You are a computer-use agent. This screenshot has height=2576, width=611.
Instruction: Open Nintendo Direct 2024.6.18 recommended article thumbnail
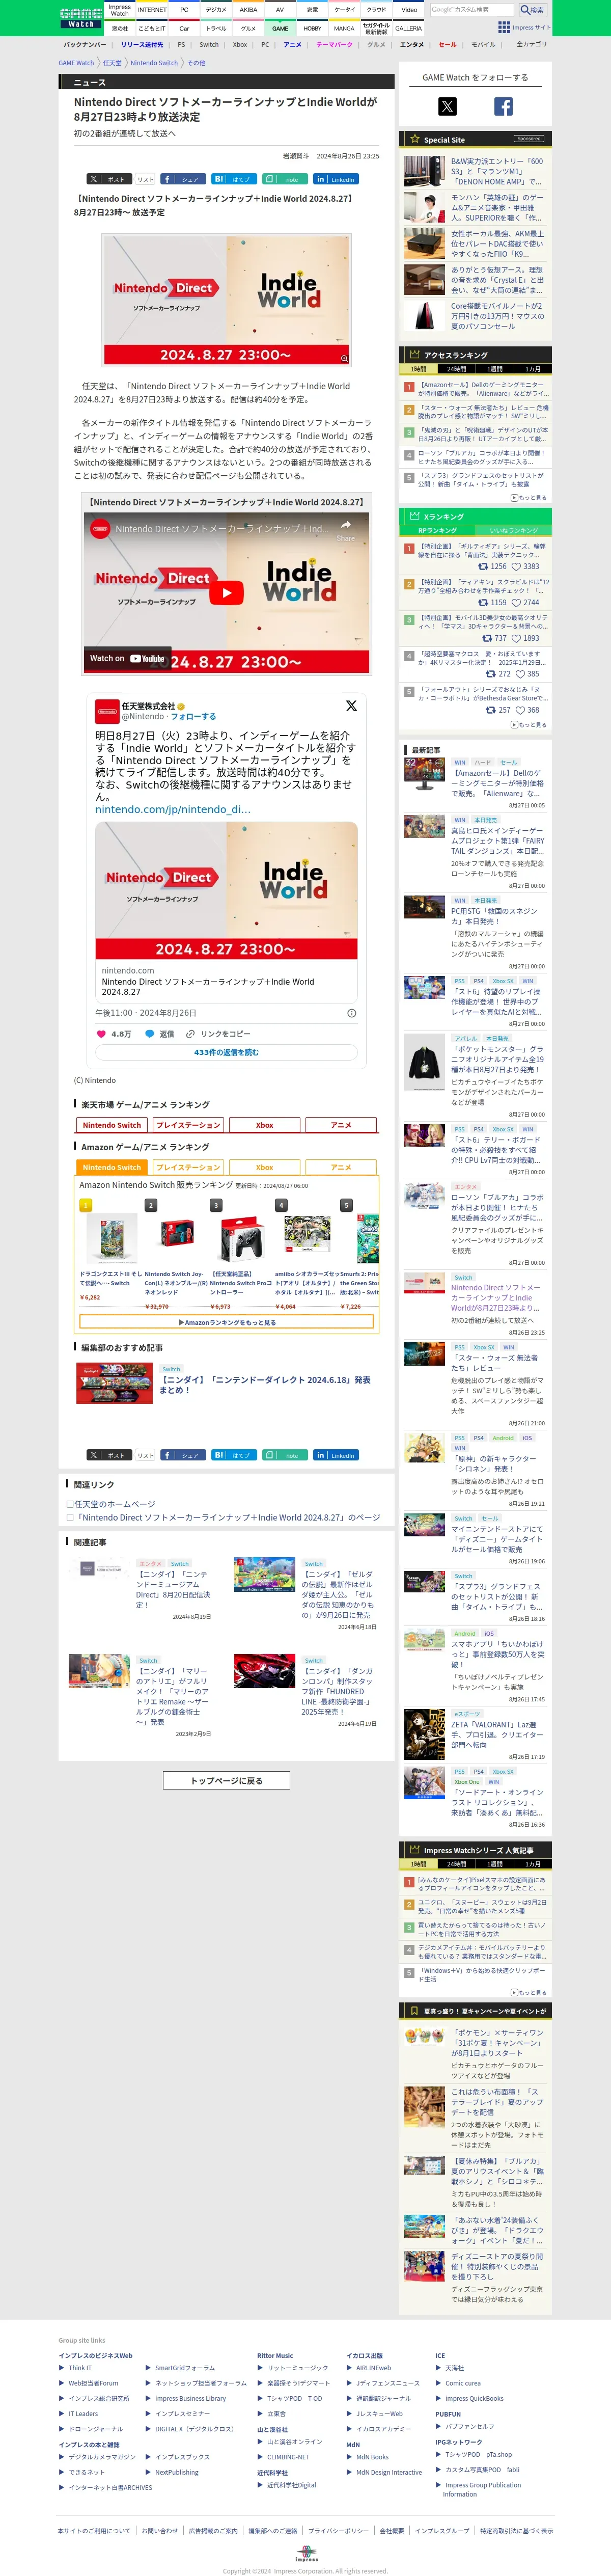[x=114, y=1384]
